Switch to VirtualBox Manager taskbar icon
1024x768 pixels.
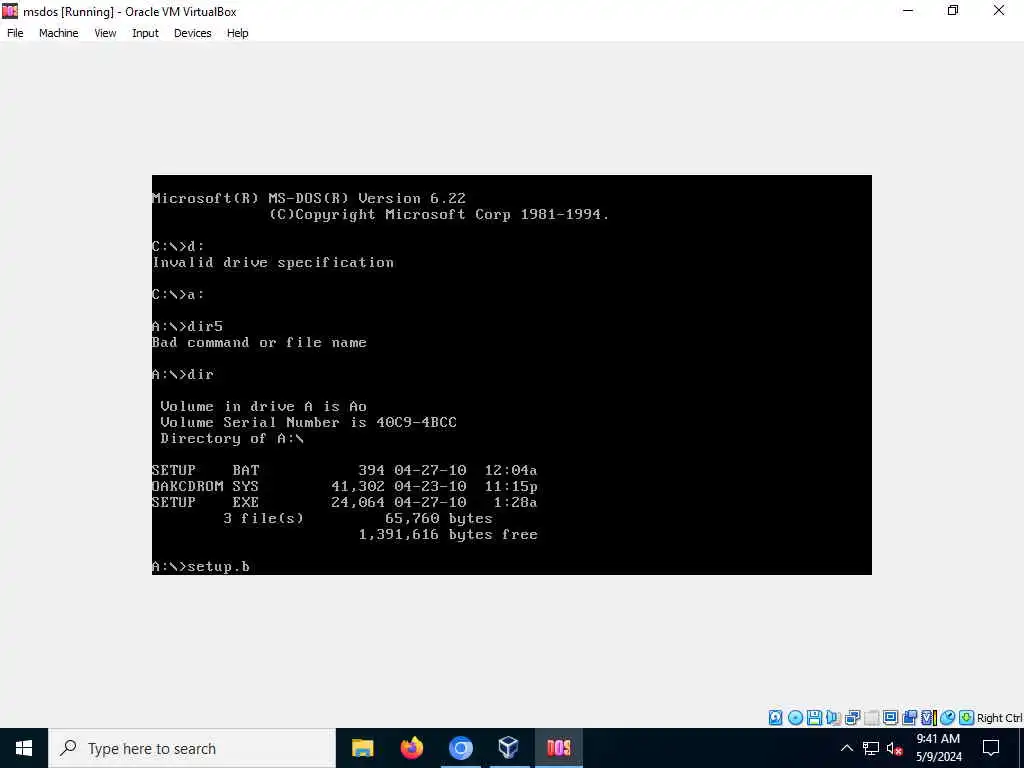click(x=509, y=748)
